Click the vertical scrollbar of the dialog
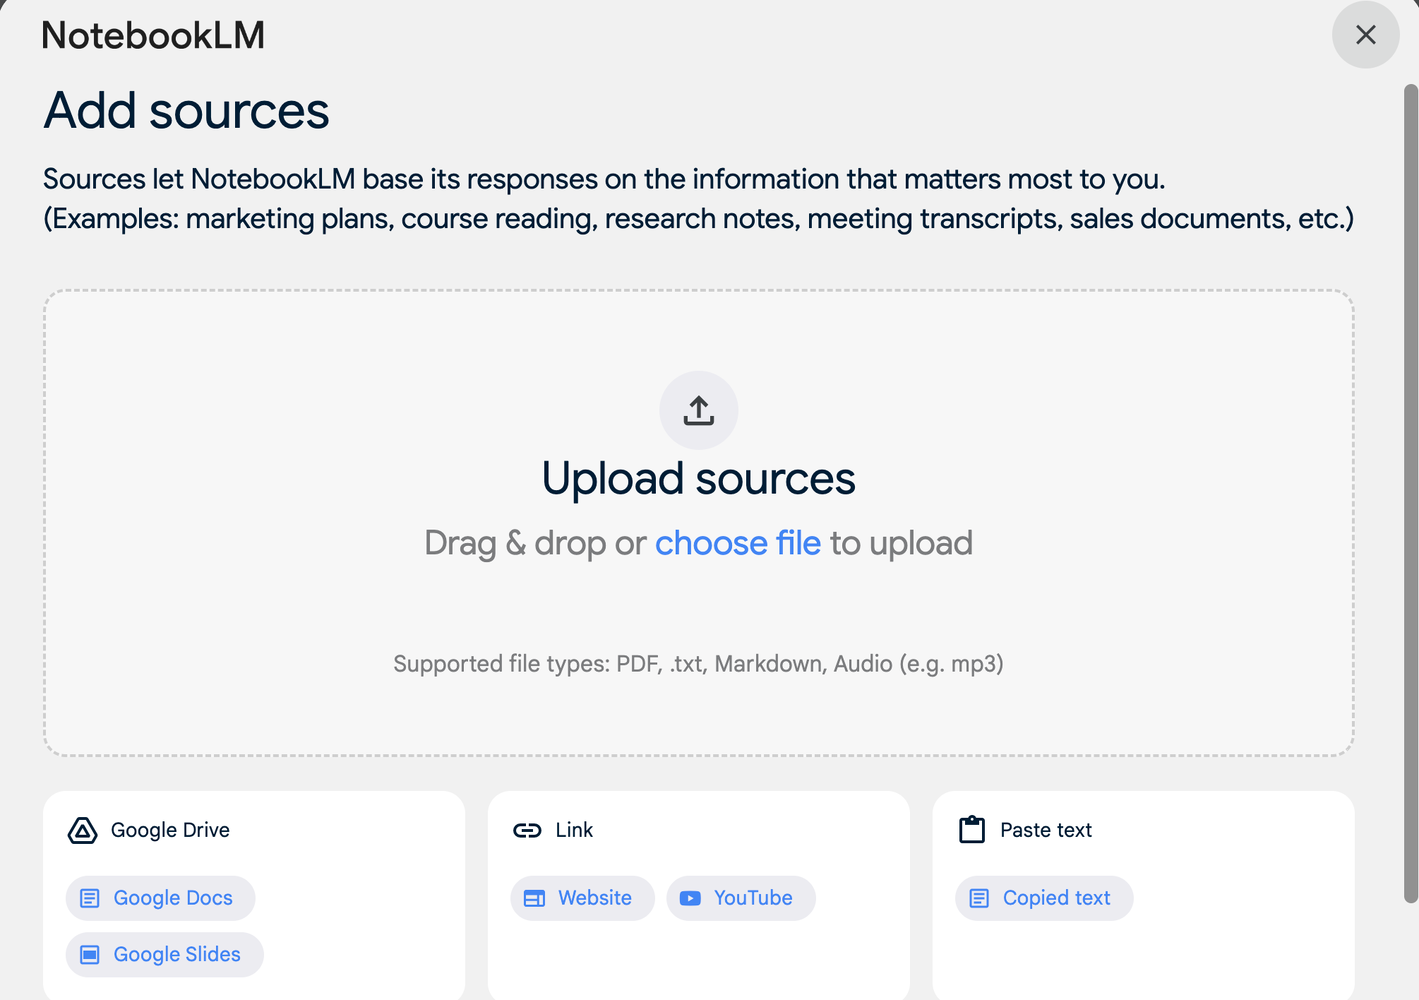This screenshot has width=1419, height=1000. coord(1411,493)
